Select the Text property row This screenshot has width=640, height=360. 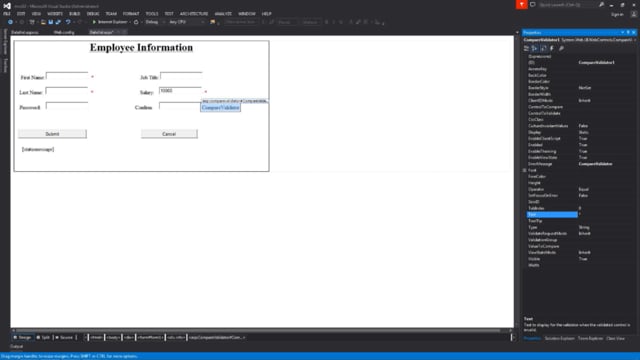pyautogui.click(x=580, y=214)
